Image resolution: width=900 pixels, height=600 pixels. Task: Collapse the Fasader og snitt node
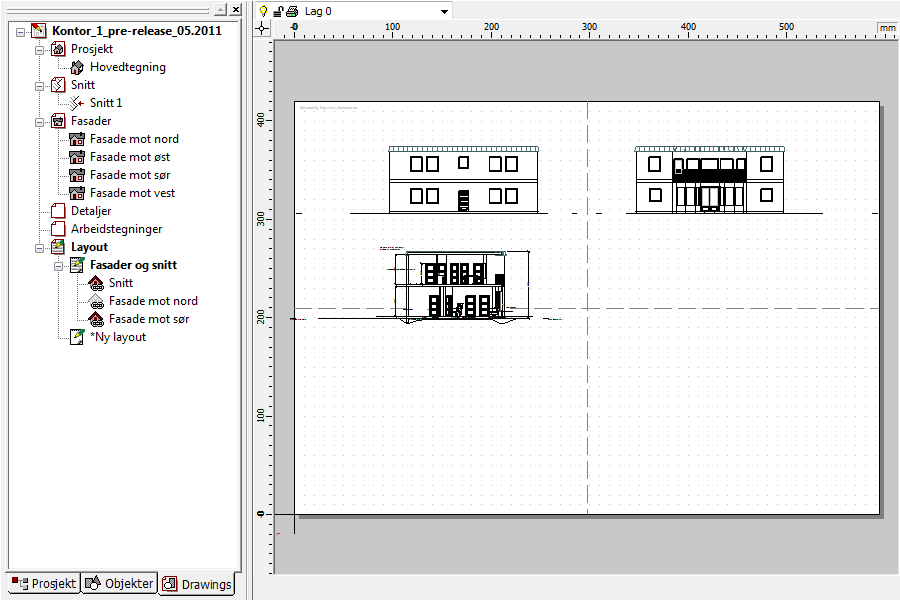tap(59, 266)
